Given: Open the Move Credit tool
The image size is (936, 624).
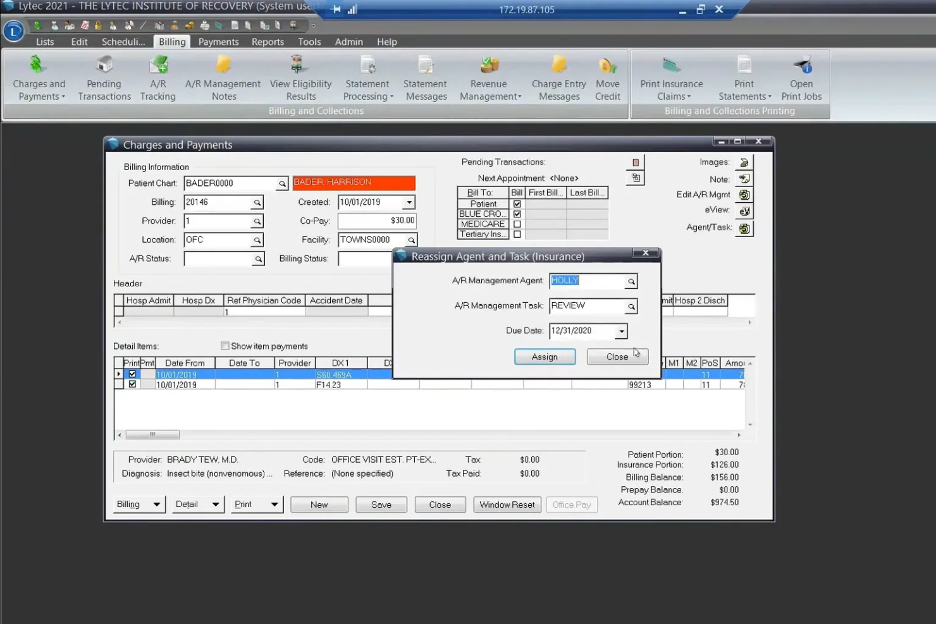Looking at the screenshot, I should [x=608, y=75].
